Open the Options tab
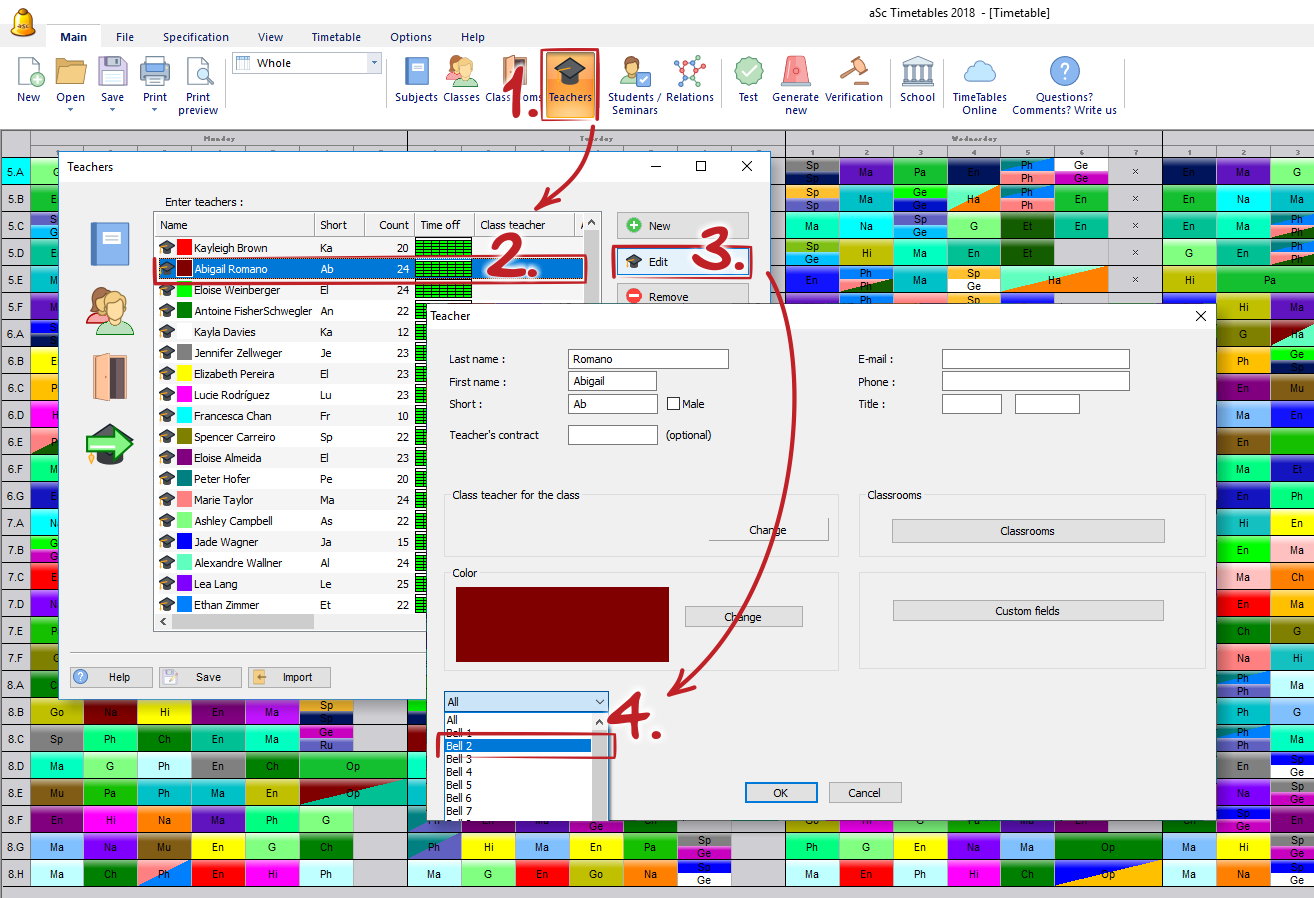This screenshot has width=1314, height=898. [x=411, y=37]
